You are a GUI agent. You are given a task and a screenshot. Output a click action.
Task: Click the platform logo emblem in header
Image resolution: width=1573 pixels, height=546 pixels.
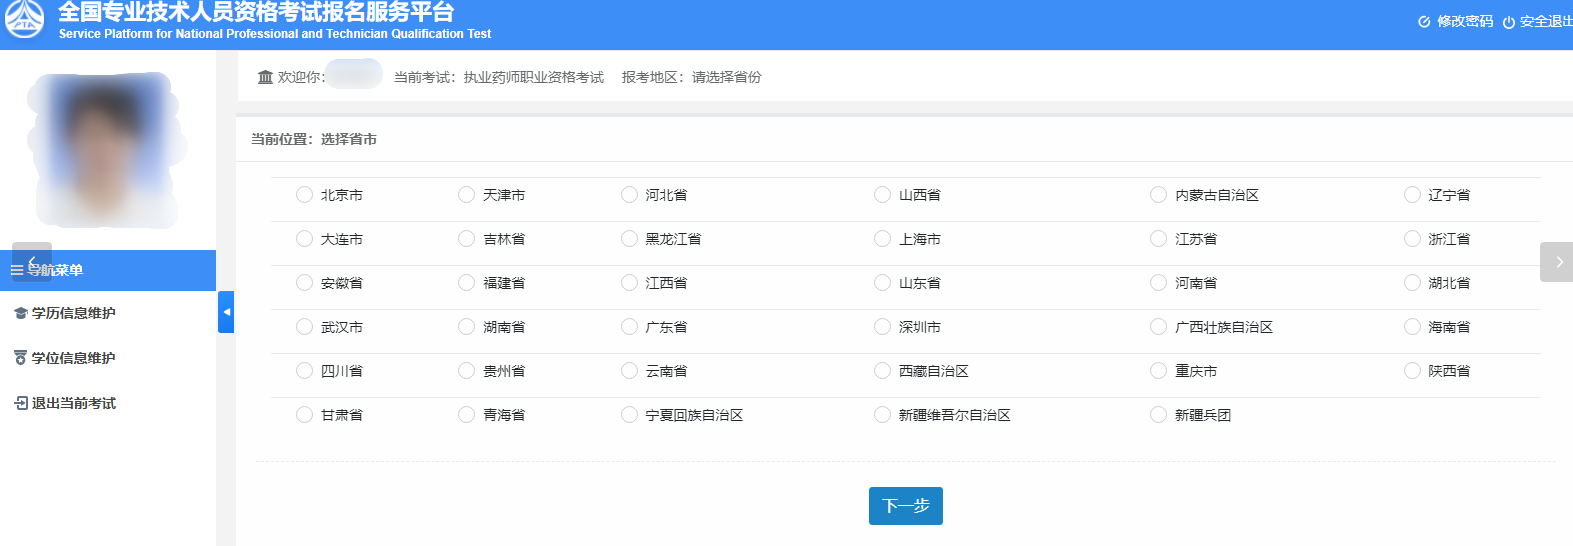24,19
